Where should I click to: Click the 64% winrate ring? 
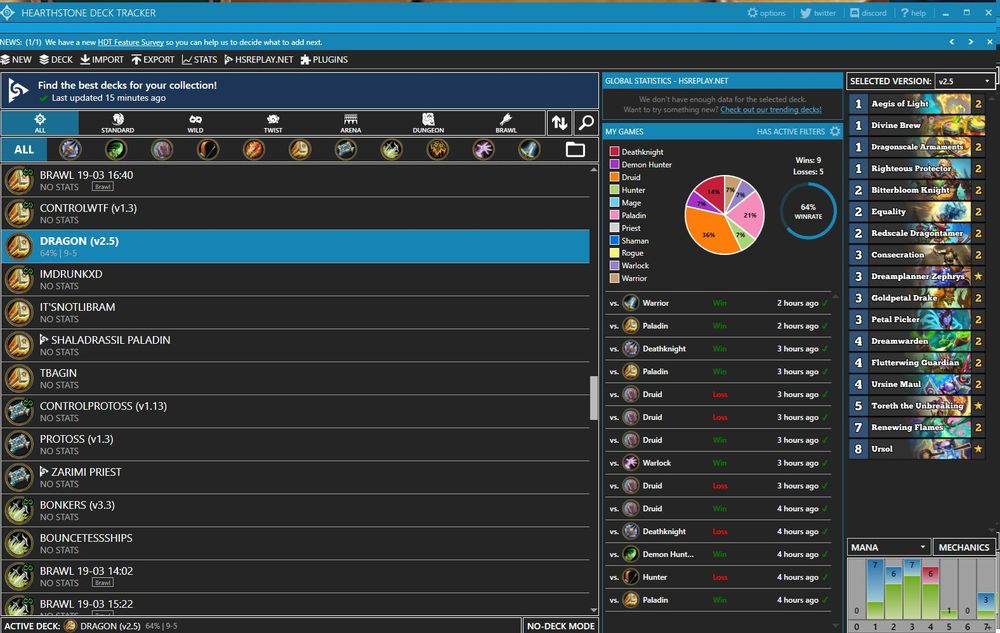pyautogui.click(x=808, y=211)
